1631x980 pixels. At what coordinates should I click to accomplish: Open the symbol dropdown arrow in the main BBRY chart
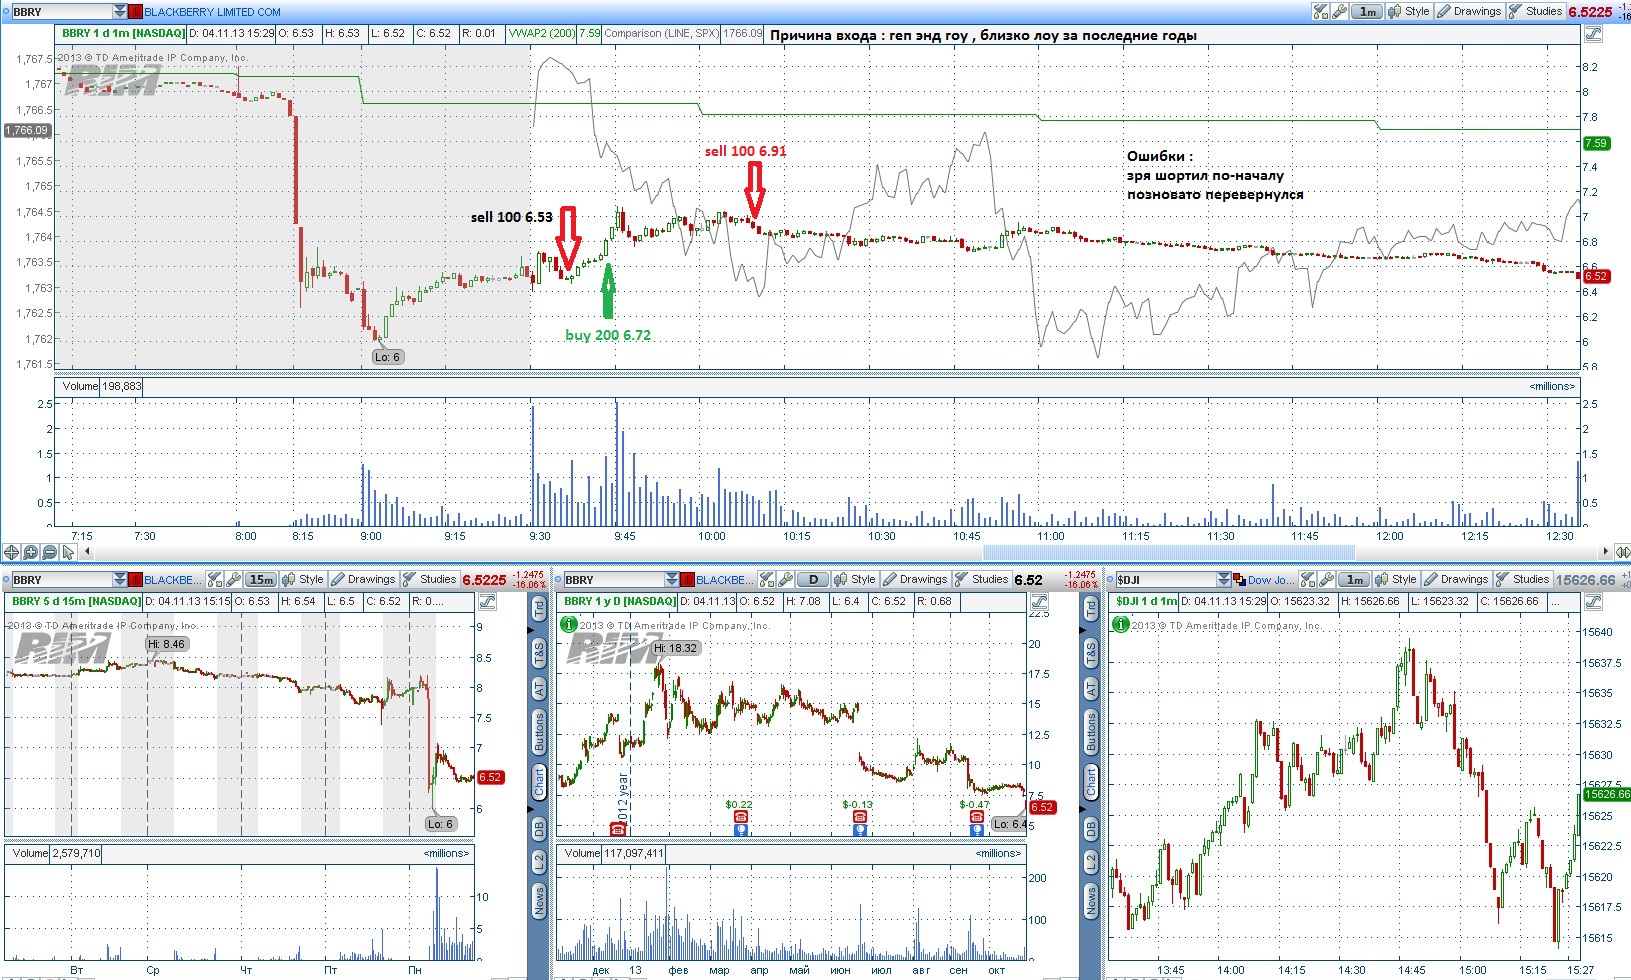point(120,12)
